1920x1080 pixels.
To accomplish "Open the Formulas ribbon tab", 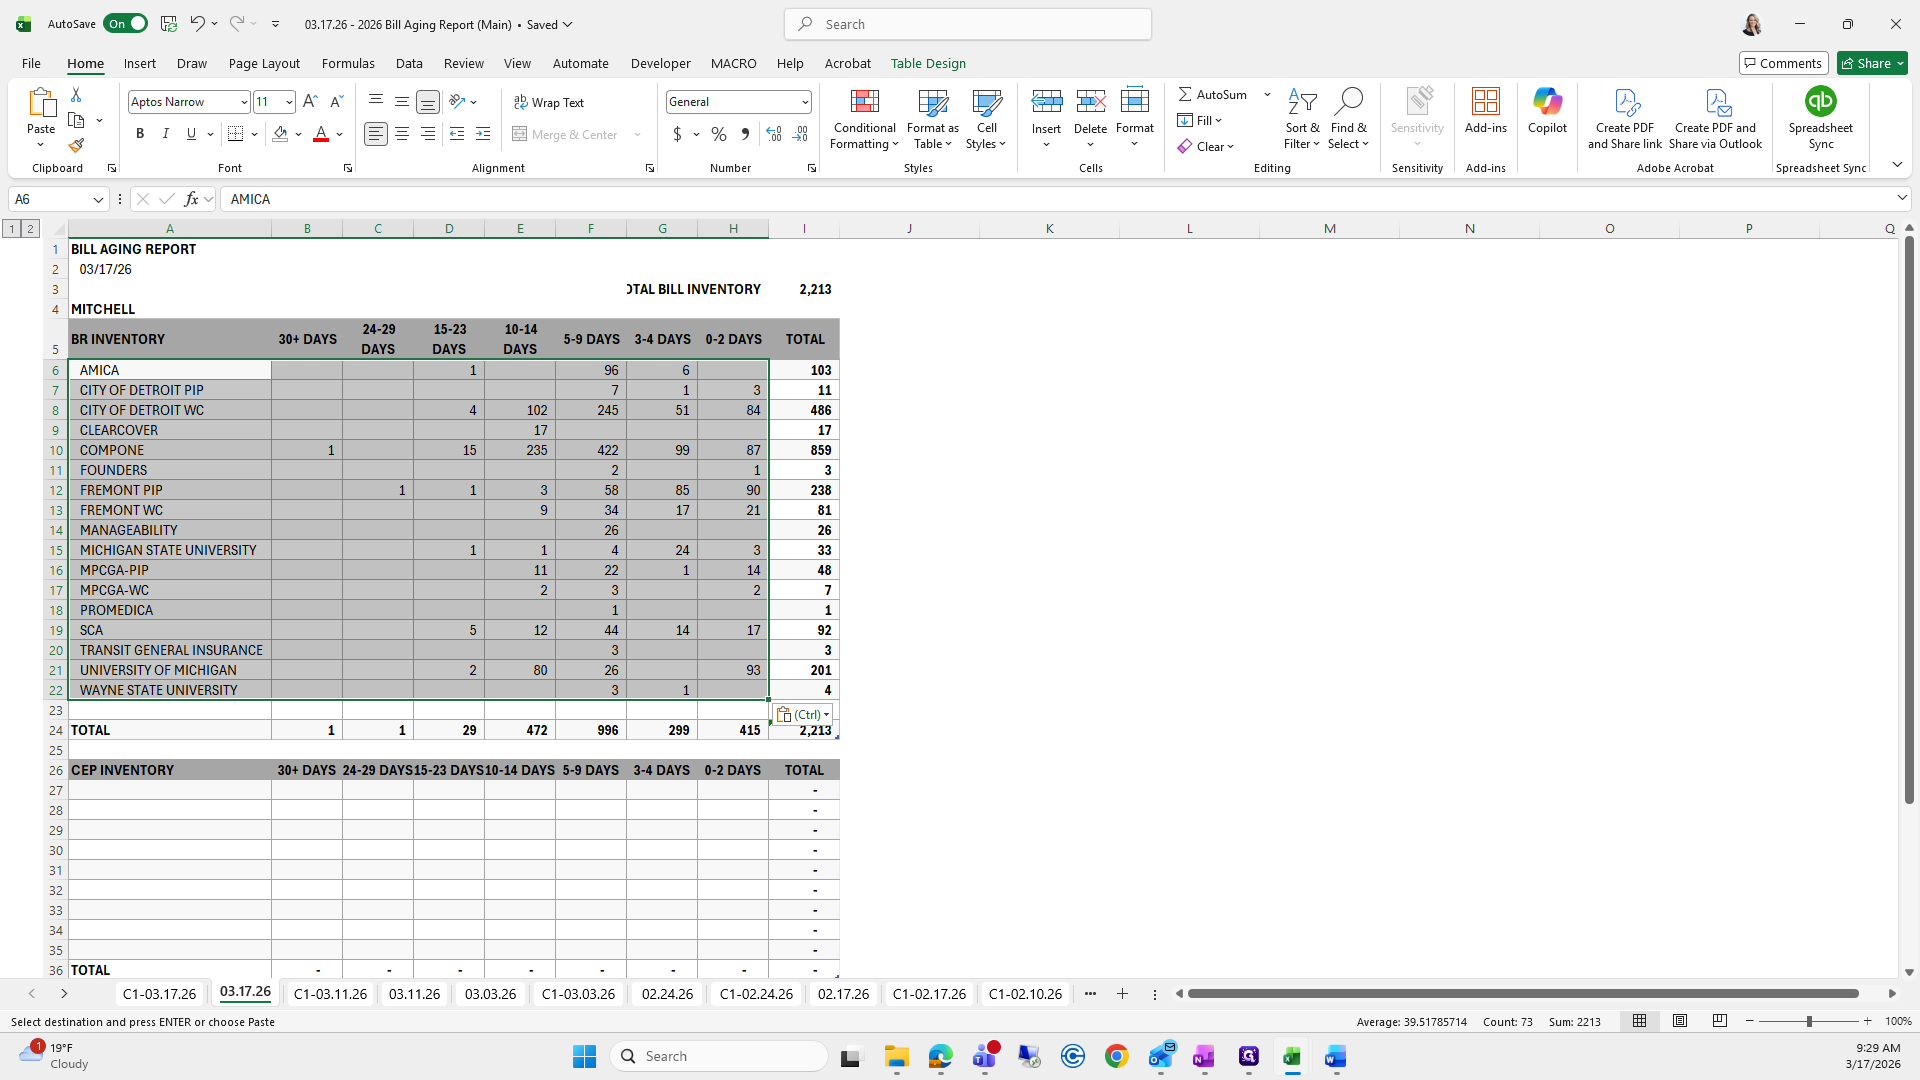I will click(348, 63).
